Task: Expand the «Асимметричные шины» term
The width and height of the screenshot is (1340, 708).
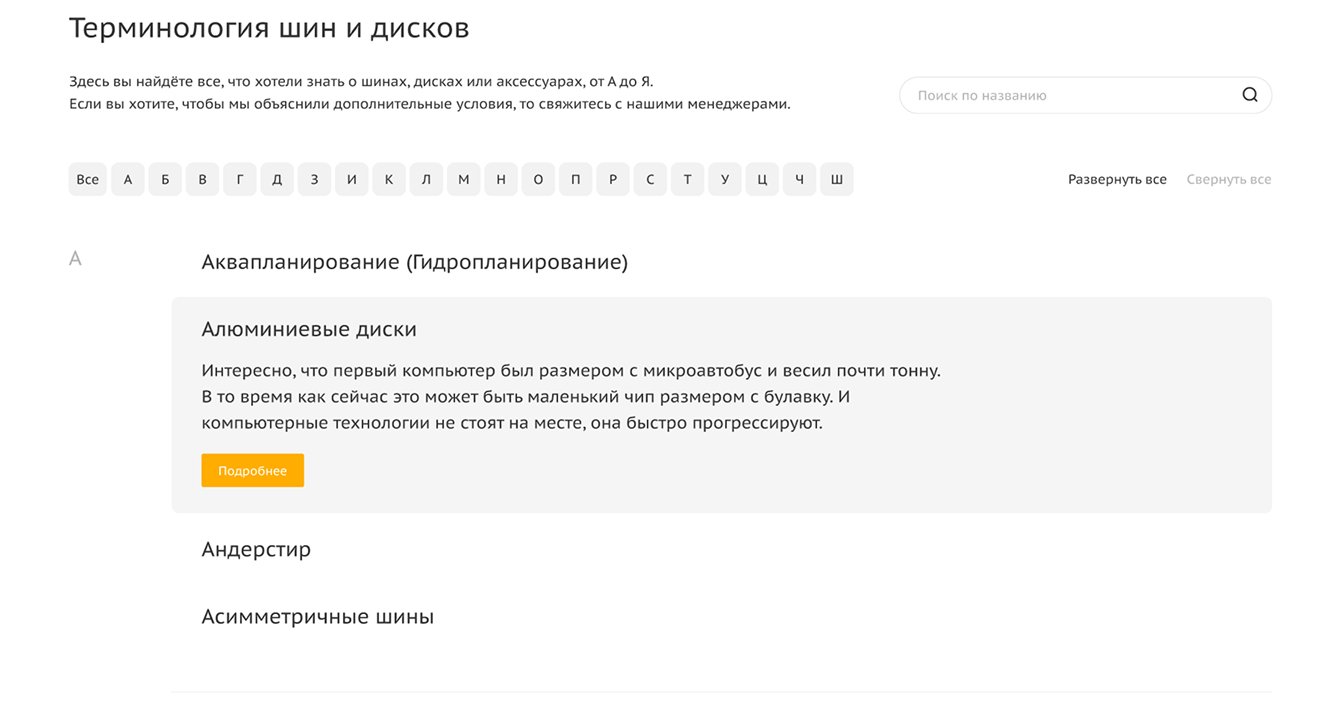Action: 317,616
